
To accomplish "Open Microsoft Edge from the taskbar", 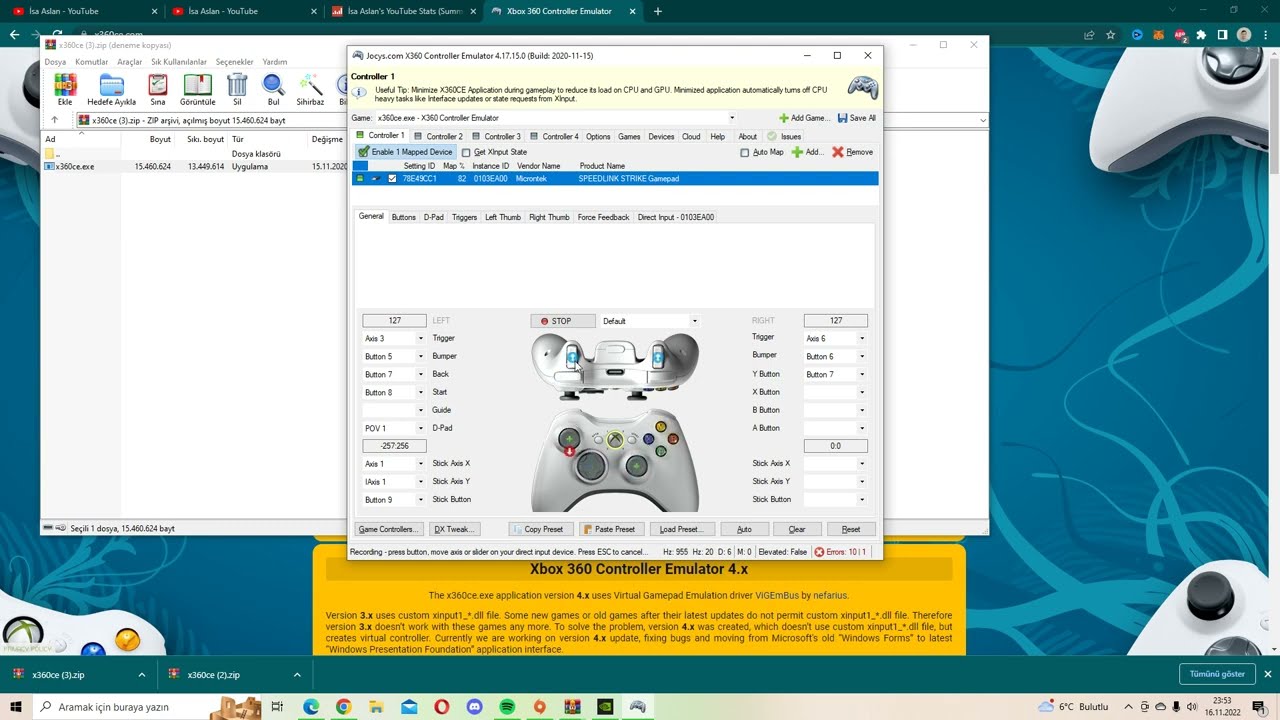I will [311, 707].
